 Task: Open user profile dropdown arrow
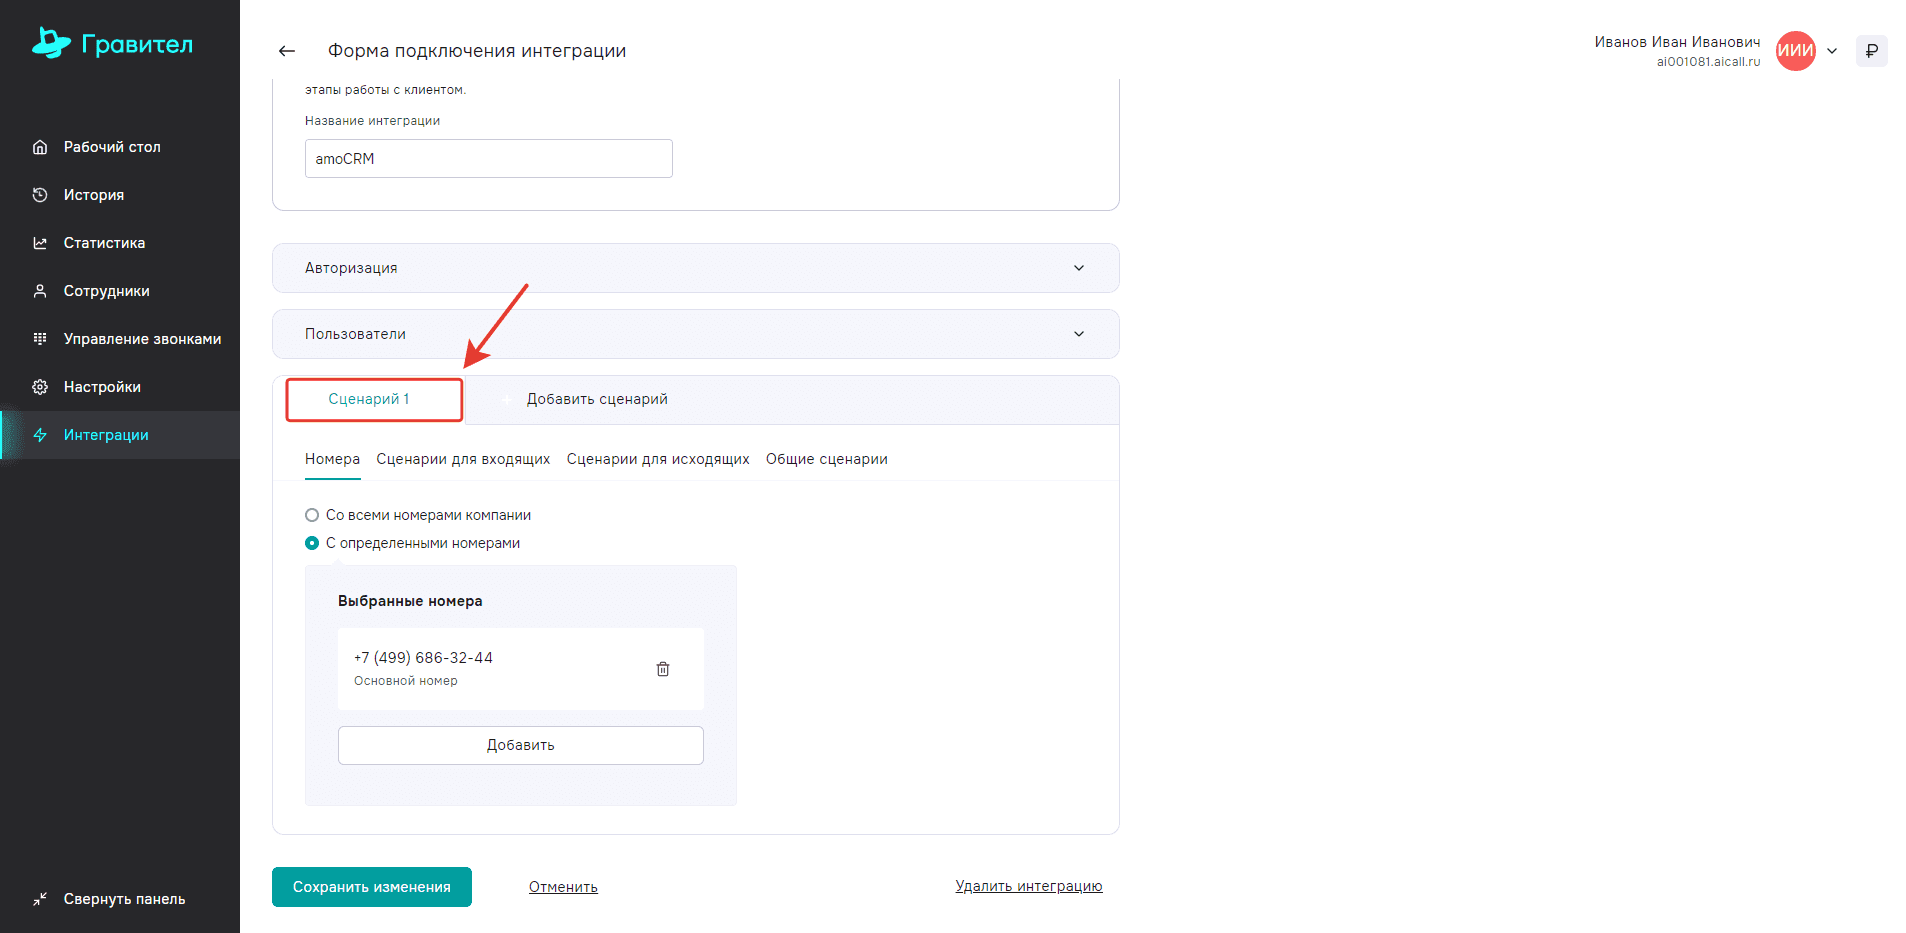coord(1831,51)
